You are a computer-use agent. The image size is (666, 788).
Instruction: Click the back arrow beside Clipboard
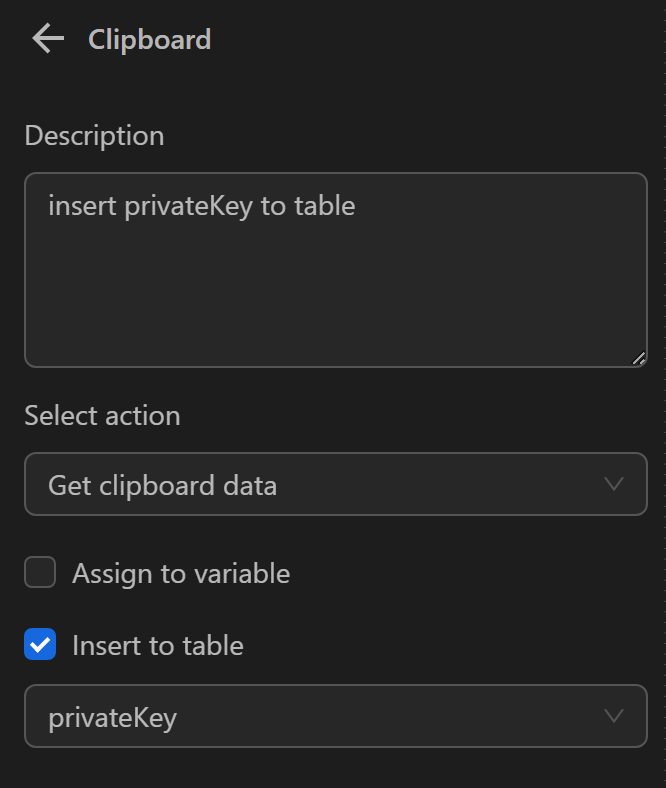[47, 39]
